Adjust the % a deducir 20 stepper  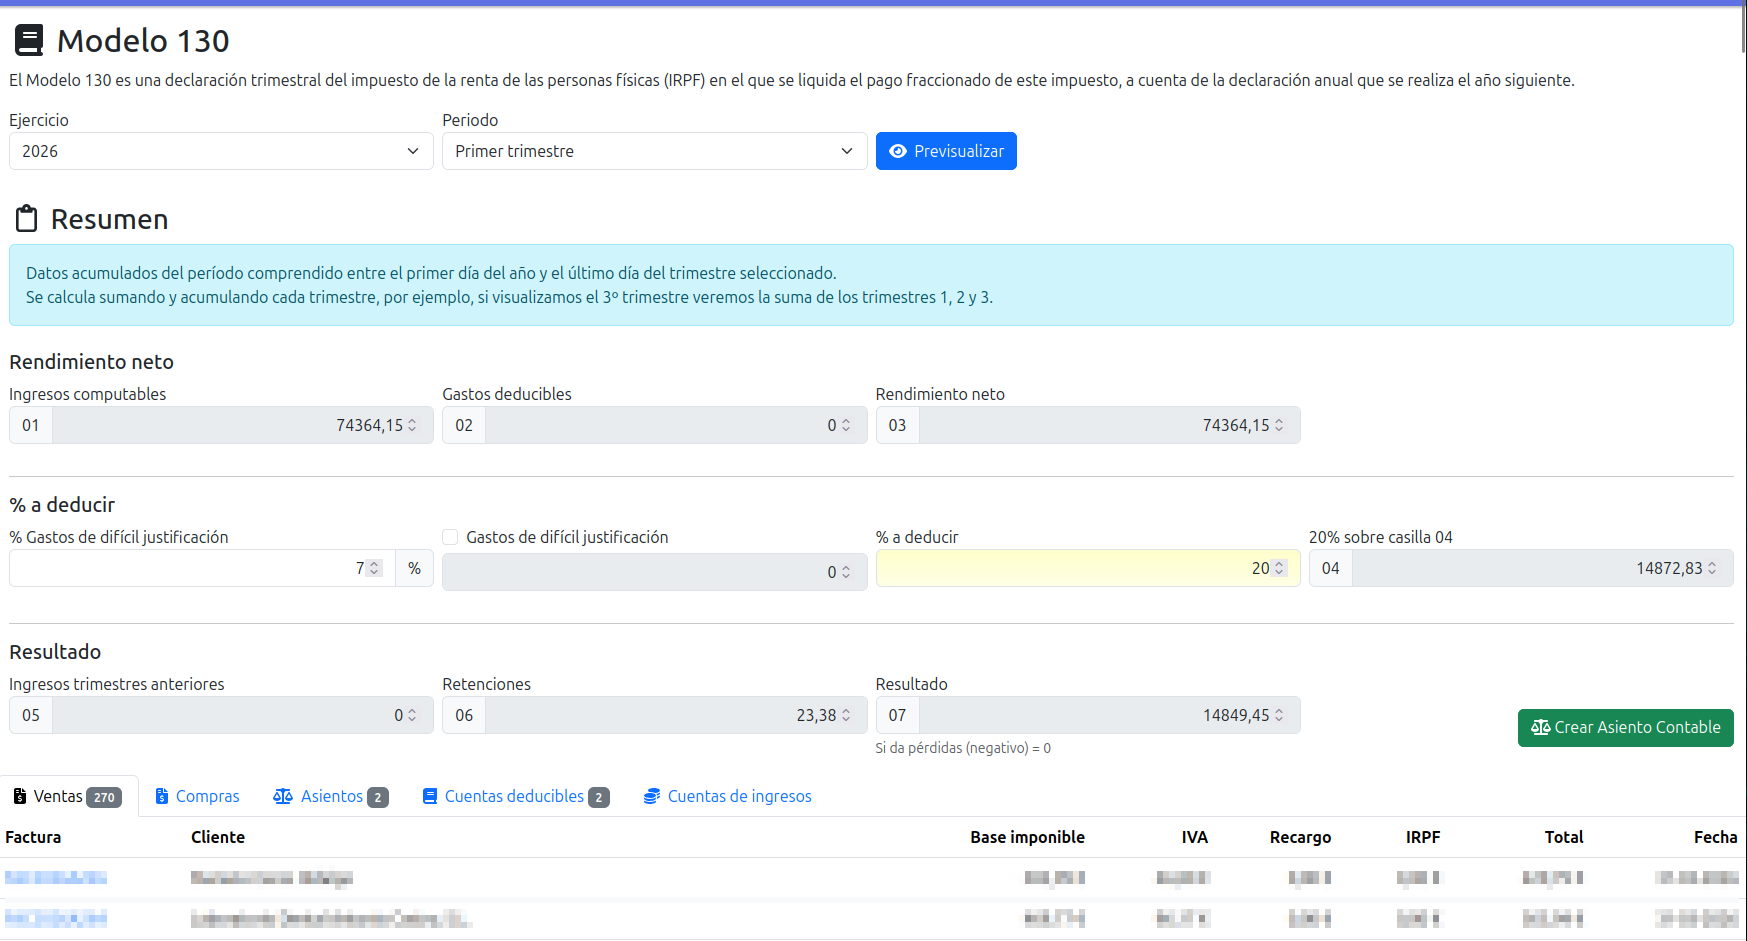(x=1279, y=568)
